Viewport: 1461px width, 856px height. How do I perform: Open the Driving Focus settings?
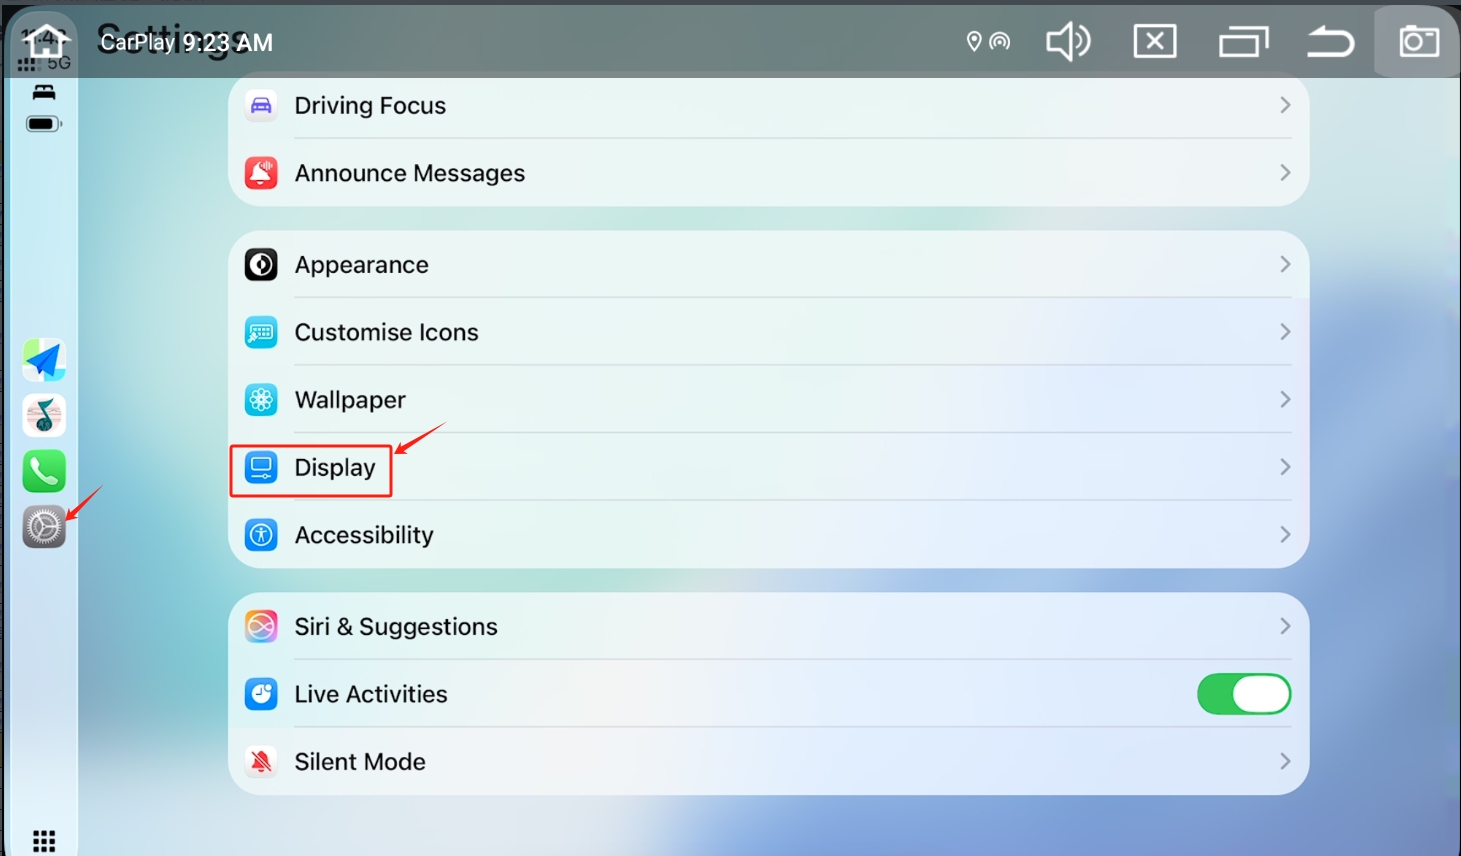(768, 105)
